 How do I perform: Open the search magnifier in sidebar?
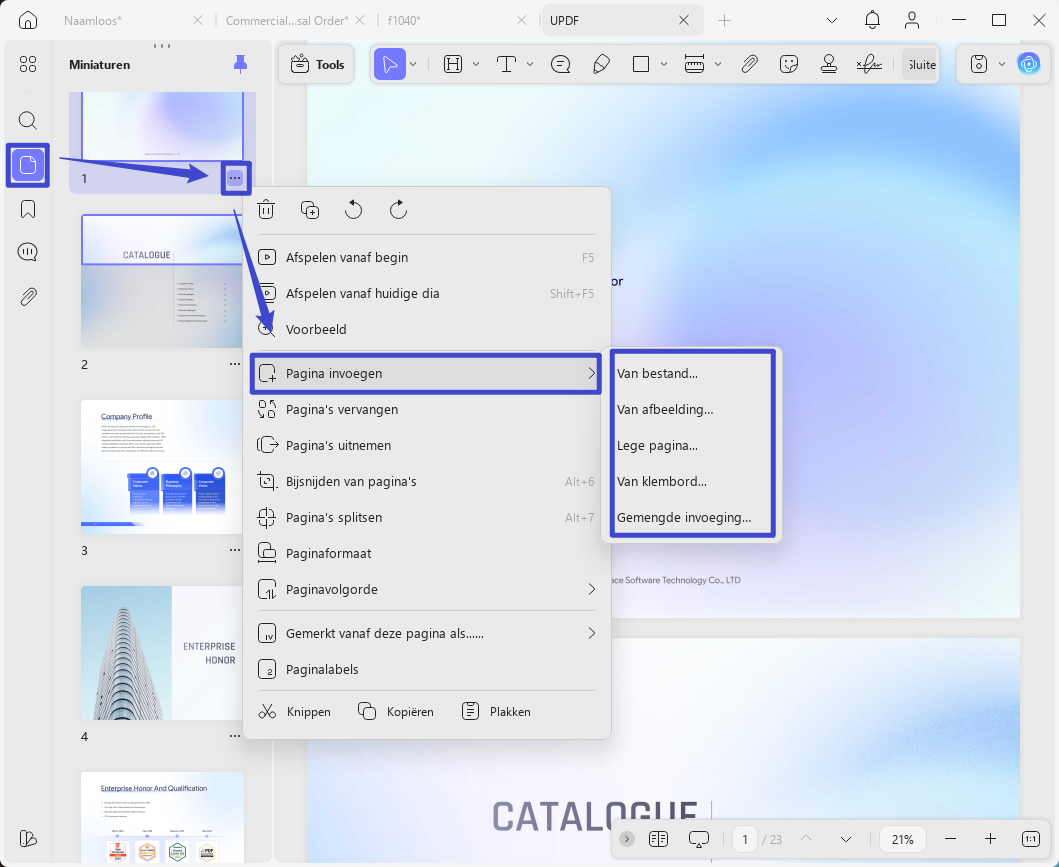(28, 120)
